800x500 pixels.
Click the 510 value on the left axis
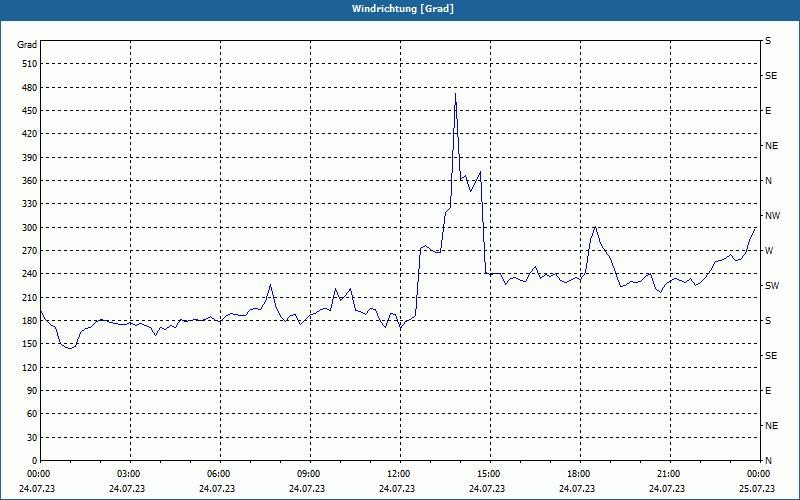(x=30, y=64)
